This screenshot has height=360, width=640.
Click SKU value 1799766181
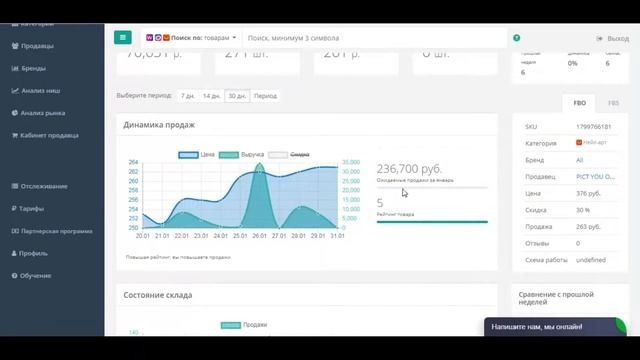click(x=593, y=127)
